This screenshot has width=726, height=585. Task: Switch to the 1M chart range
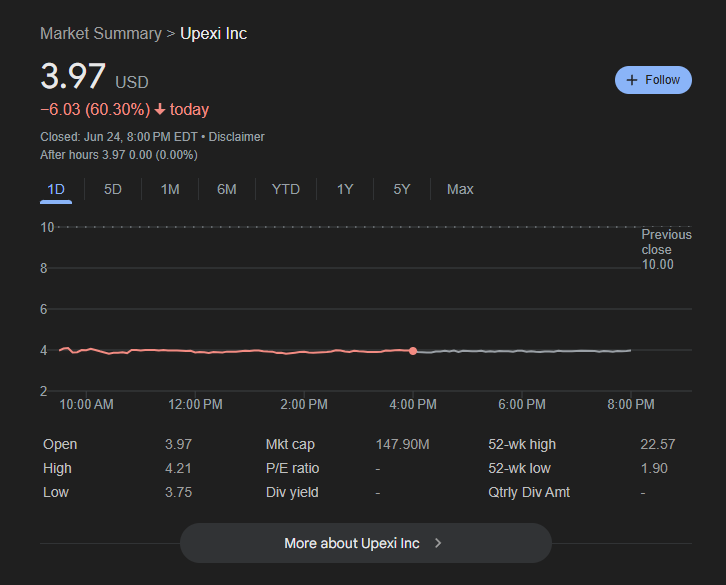[170, 189]
